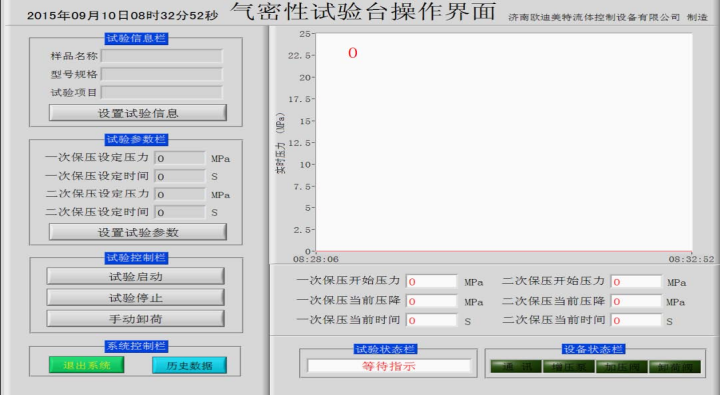Viewport: 720px width, 396px height.
Task: Click the 实时压力 (MPa) axis label
Action: click(280, 143)
